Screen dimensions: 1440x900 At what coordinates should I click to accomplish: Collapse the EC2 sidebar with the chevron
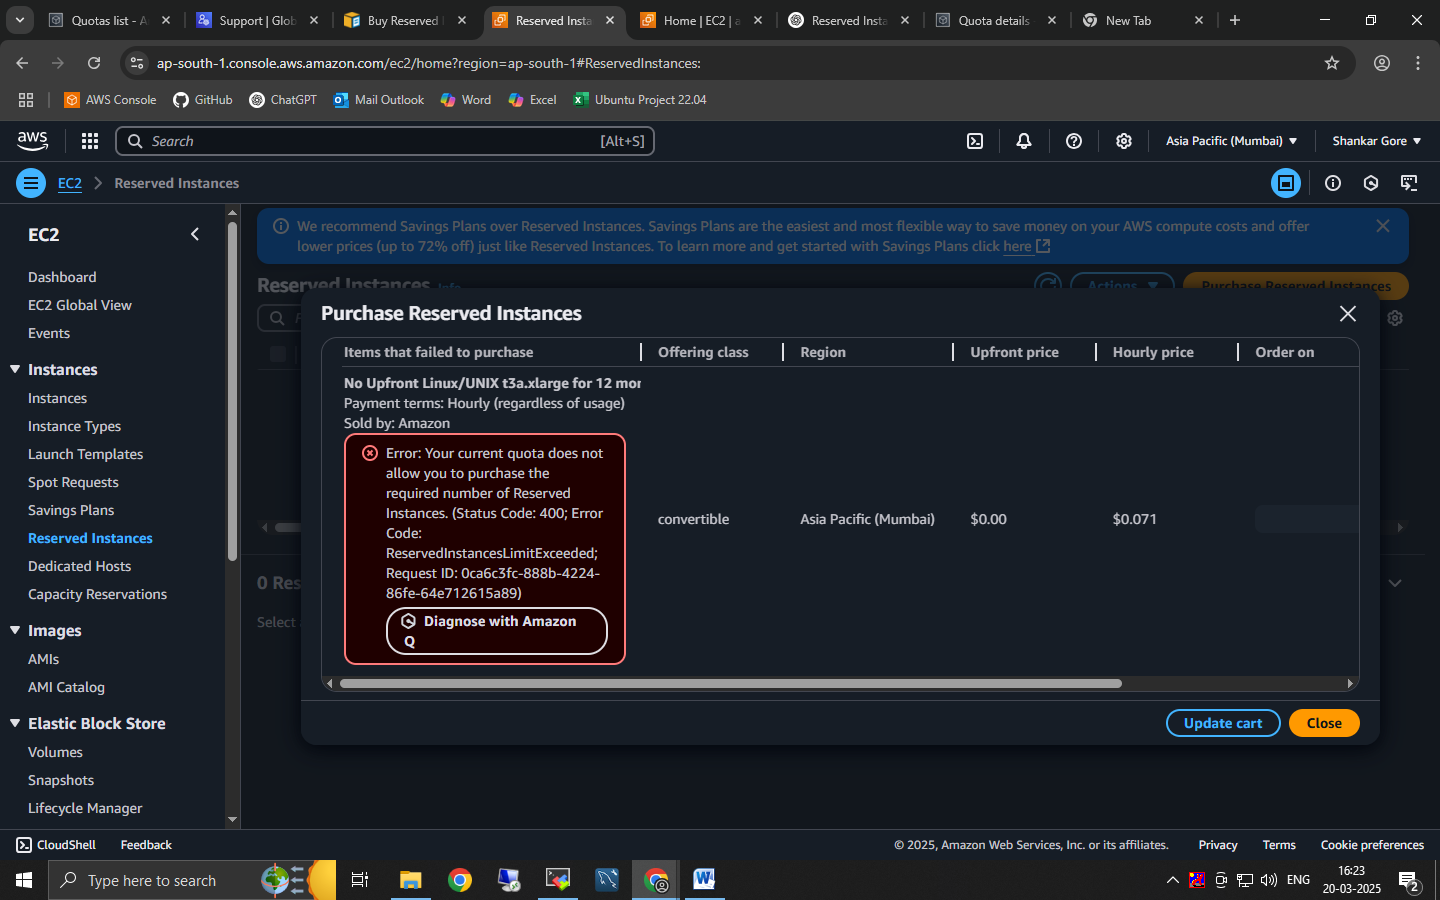[x=195, y=234]
